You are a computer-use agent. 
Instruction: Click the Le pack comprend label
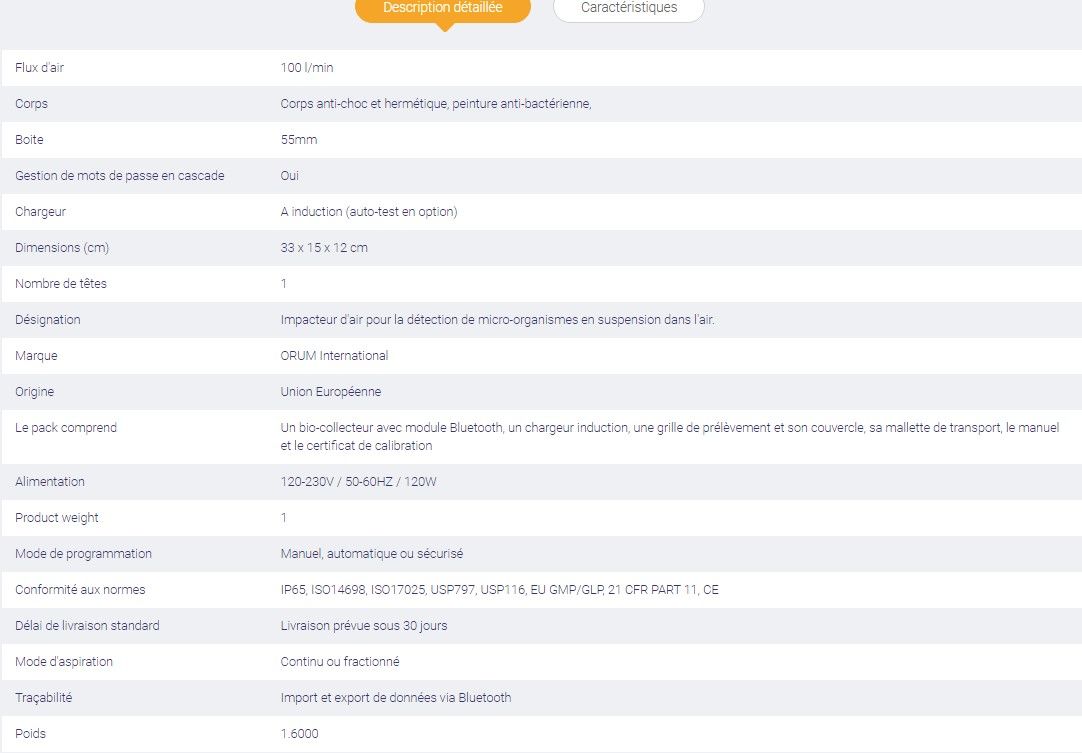(66, 428)
